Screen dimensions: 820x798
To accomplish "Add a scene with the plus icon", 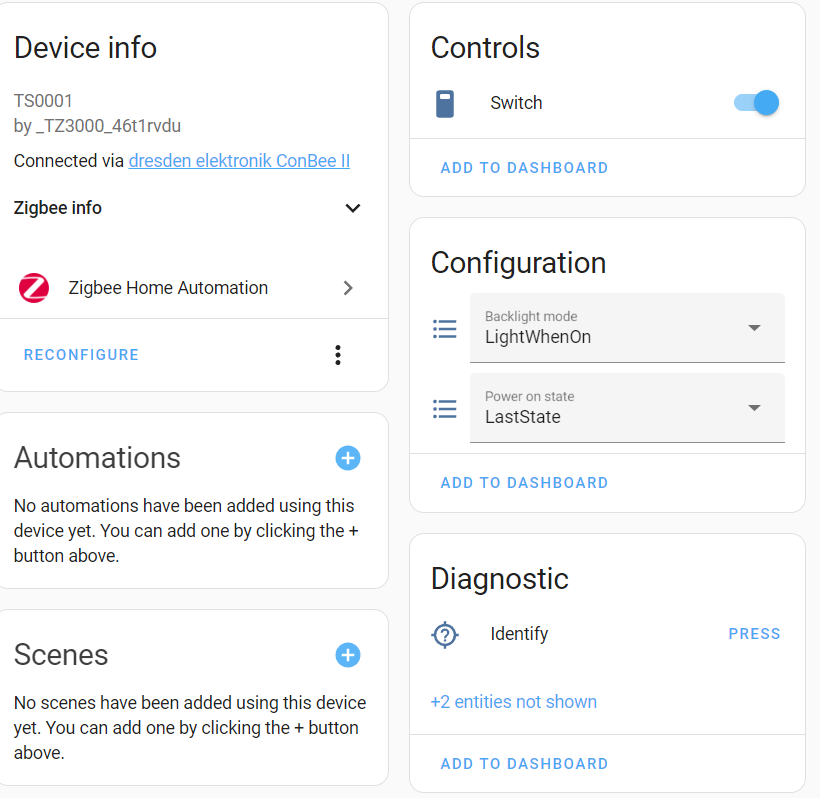I will point(347,655).
